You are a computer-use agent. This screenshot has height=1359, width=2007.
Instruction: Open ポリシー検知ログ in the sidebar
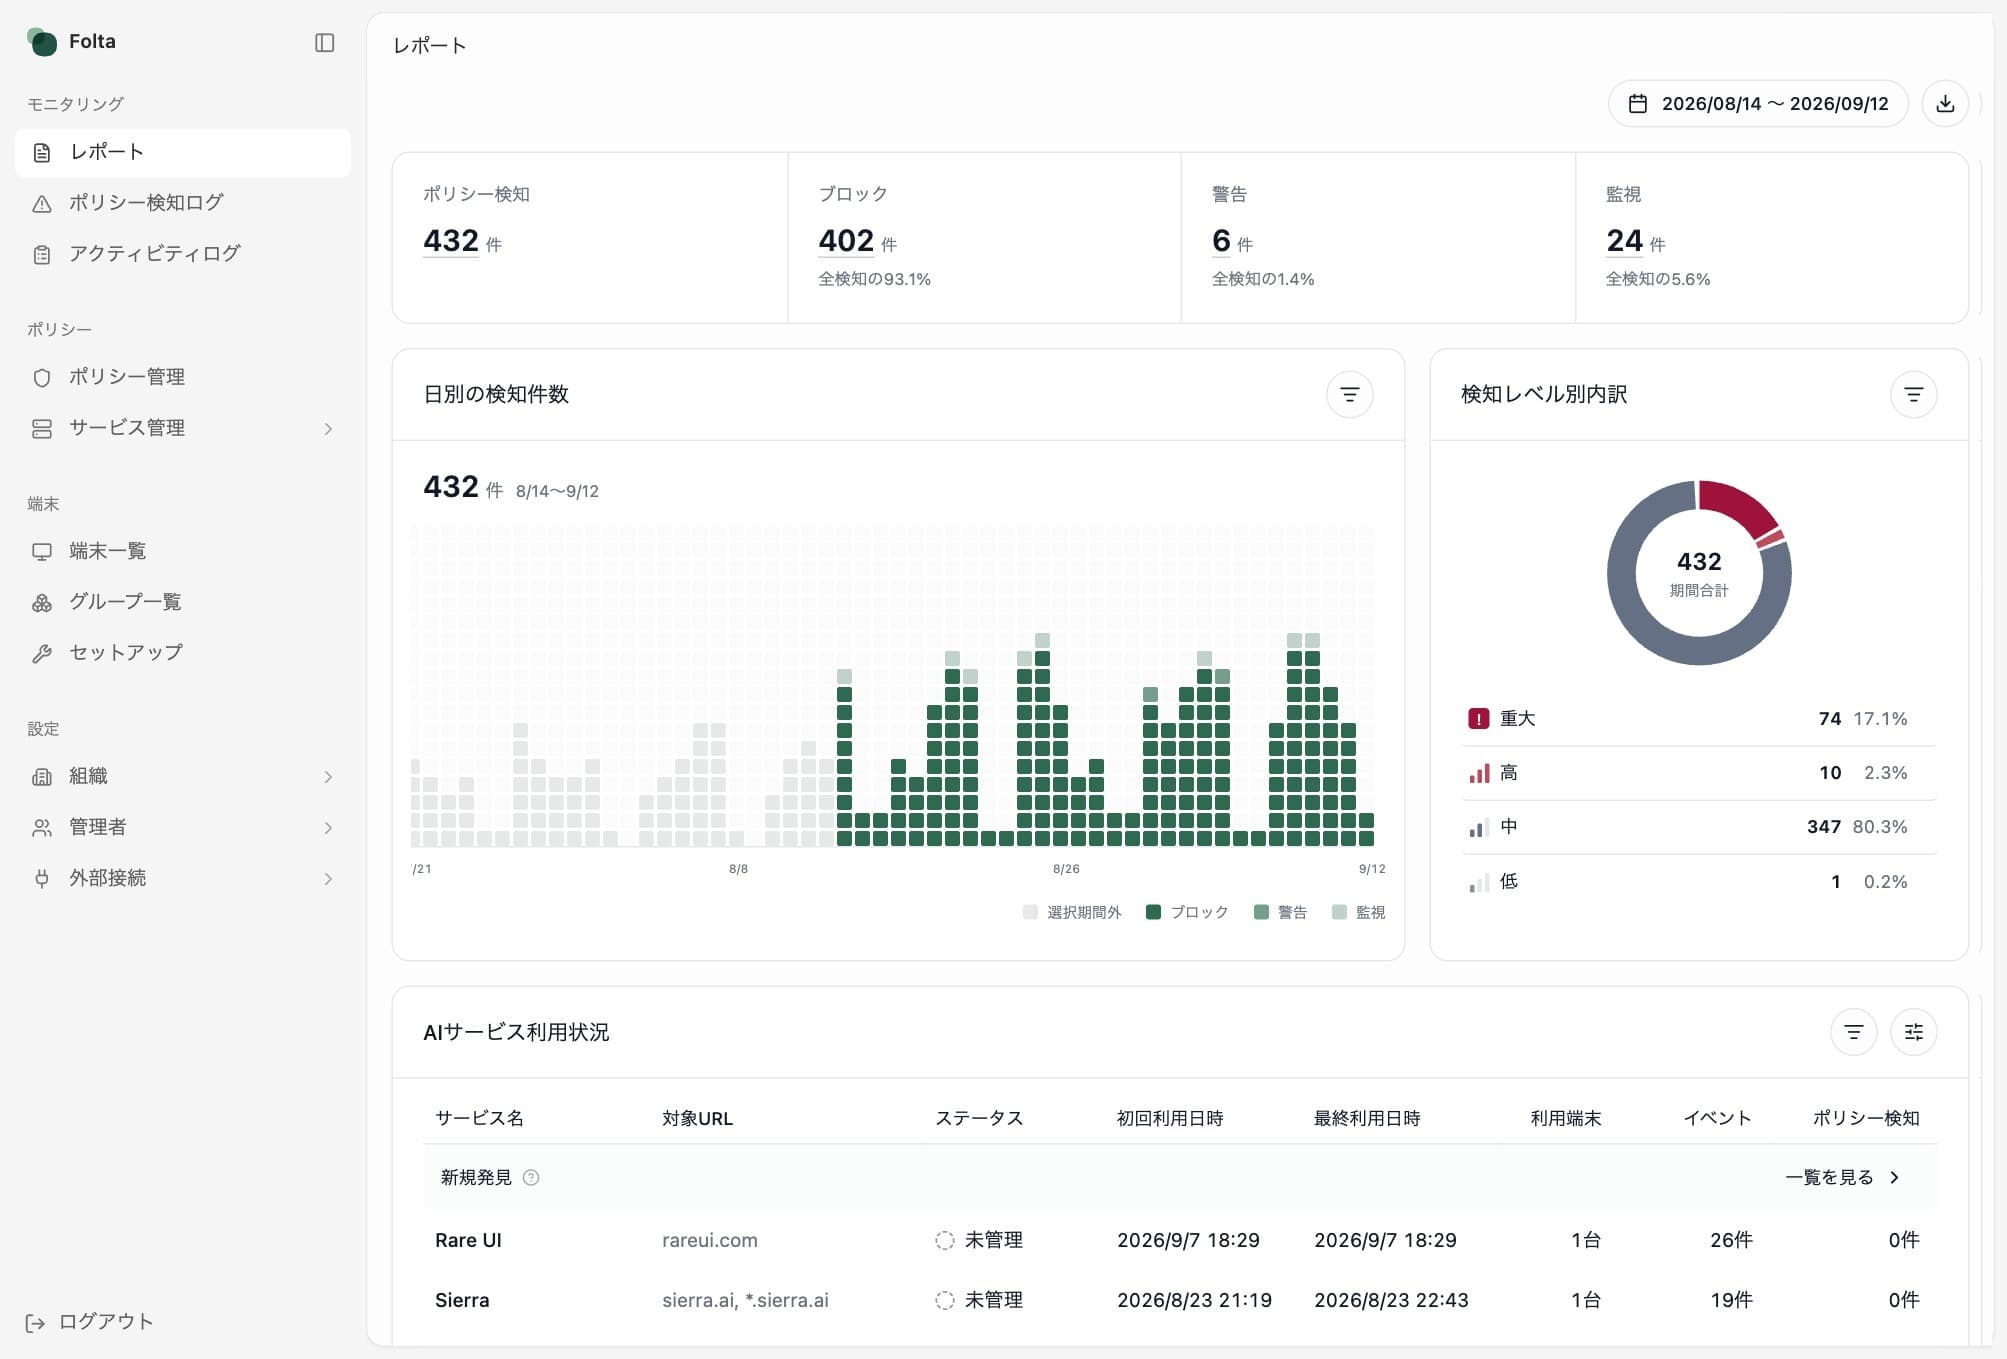(x=183, y=203)
